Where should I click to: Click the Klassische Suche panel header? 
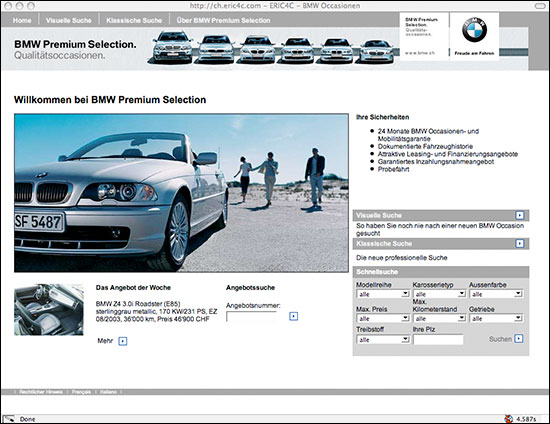point(441,244)
